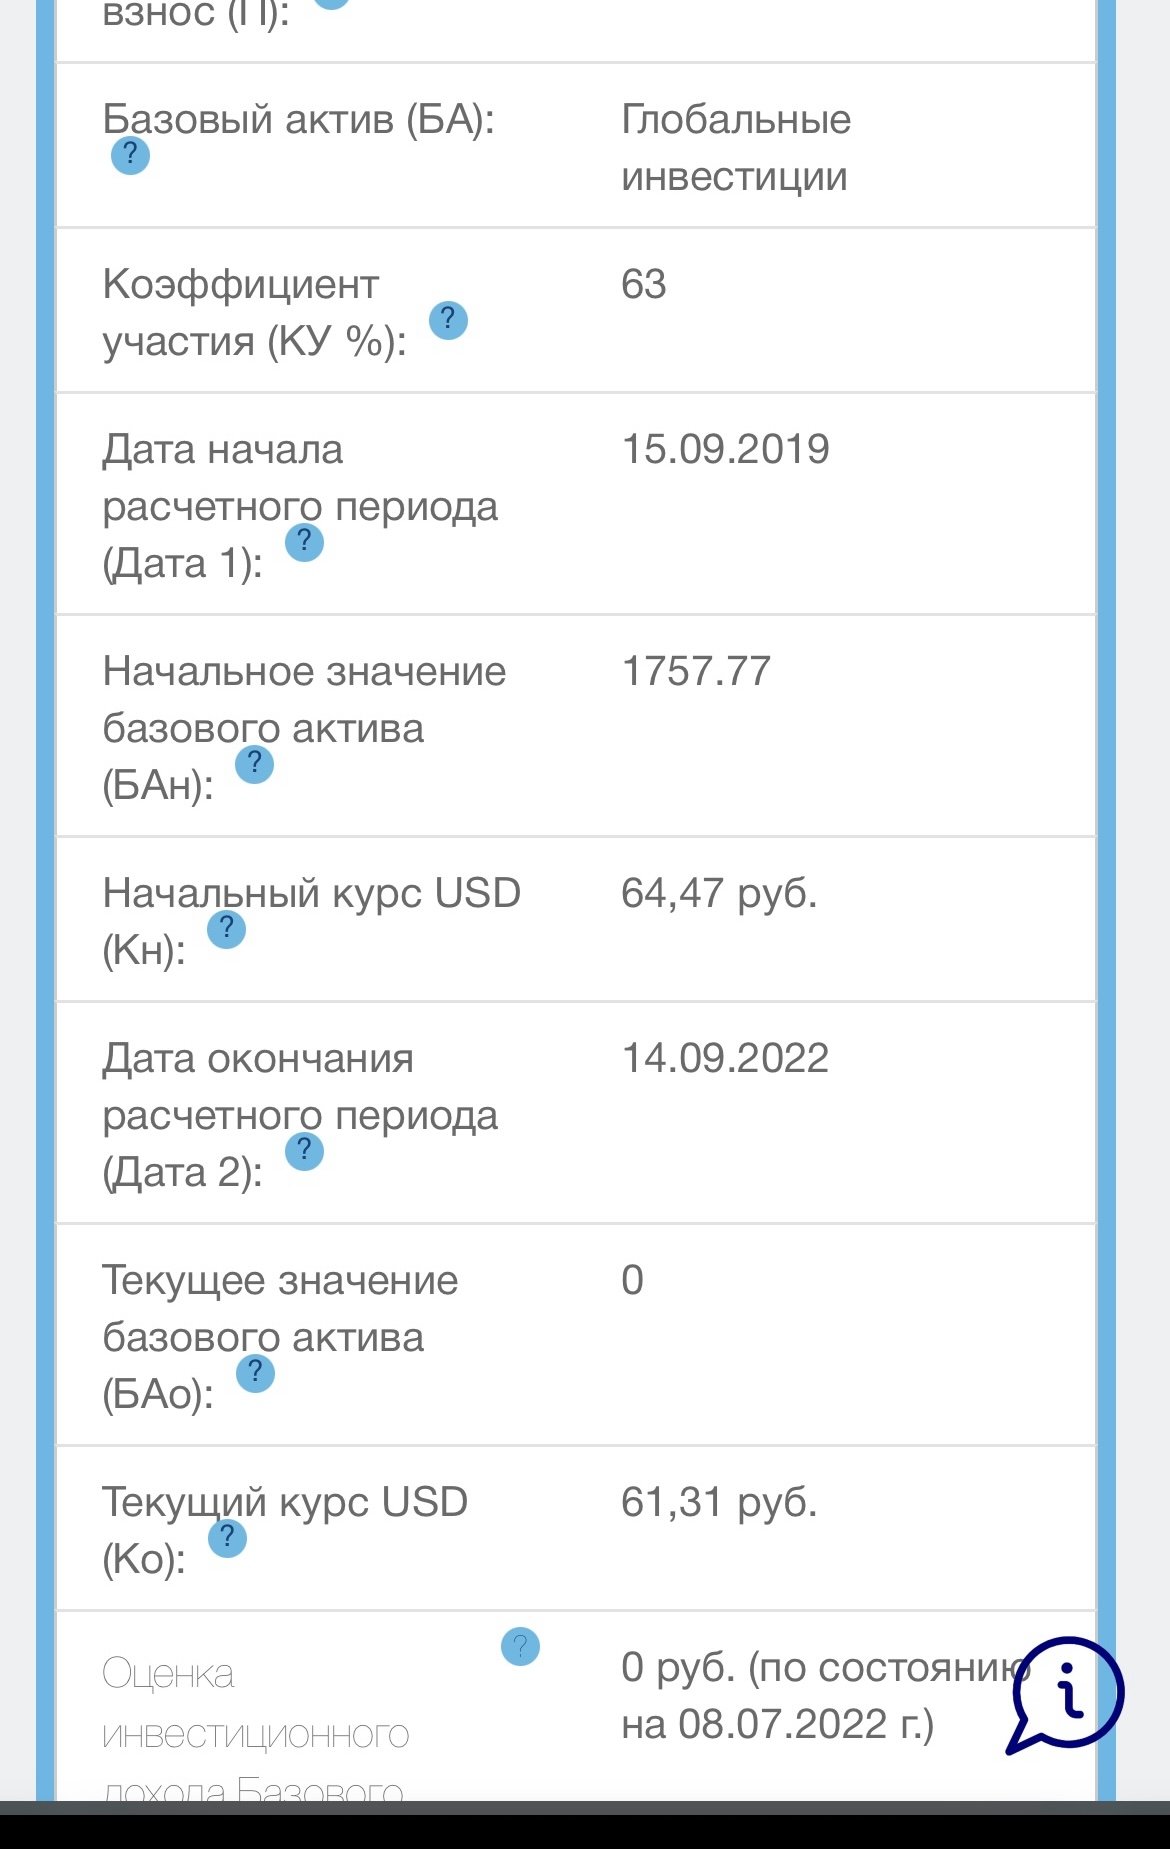Open the hint for Текущее значение (БАо)
The height and width of the screenshot is (1849, 1170).
click(x=255, y=1373)
